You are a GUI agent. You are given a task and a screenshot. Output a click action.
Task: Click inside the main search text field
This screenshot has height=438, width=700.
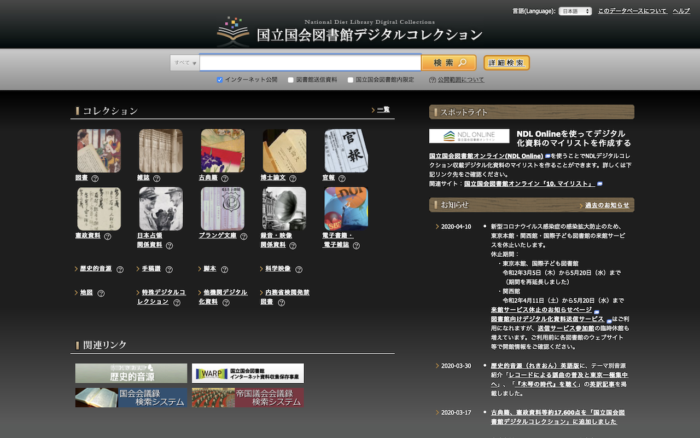(x=310, y=62)
